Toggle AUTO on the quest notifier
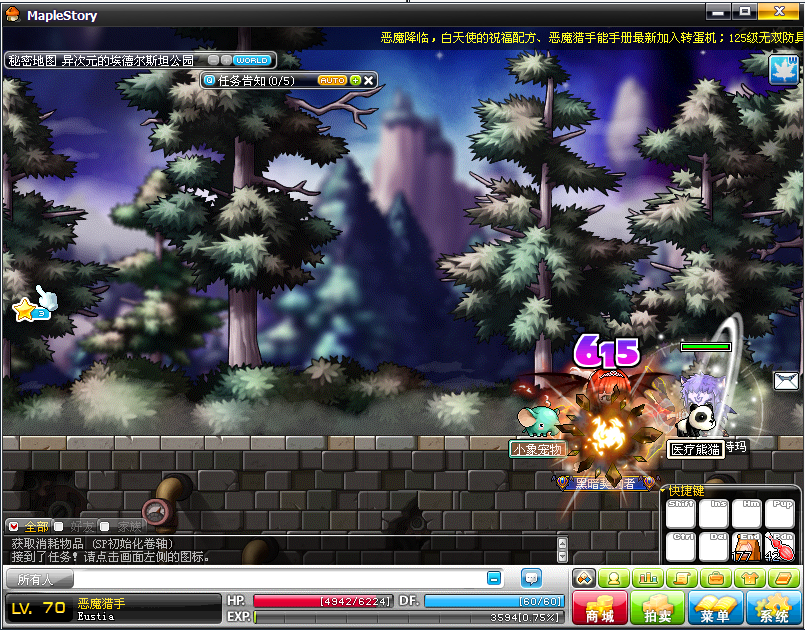Viewport: 805px width, 630px height. [x=332, y=80]
